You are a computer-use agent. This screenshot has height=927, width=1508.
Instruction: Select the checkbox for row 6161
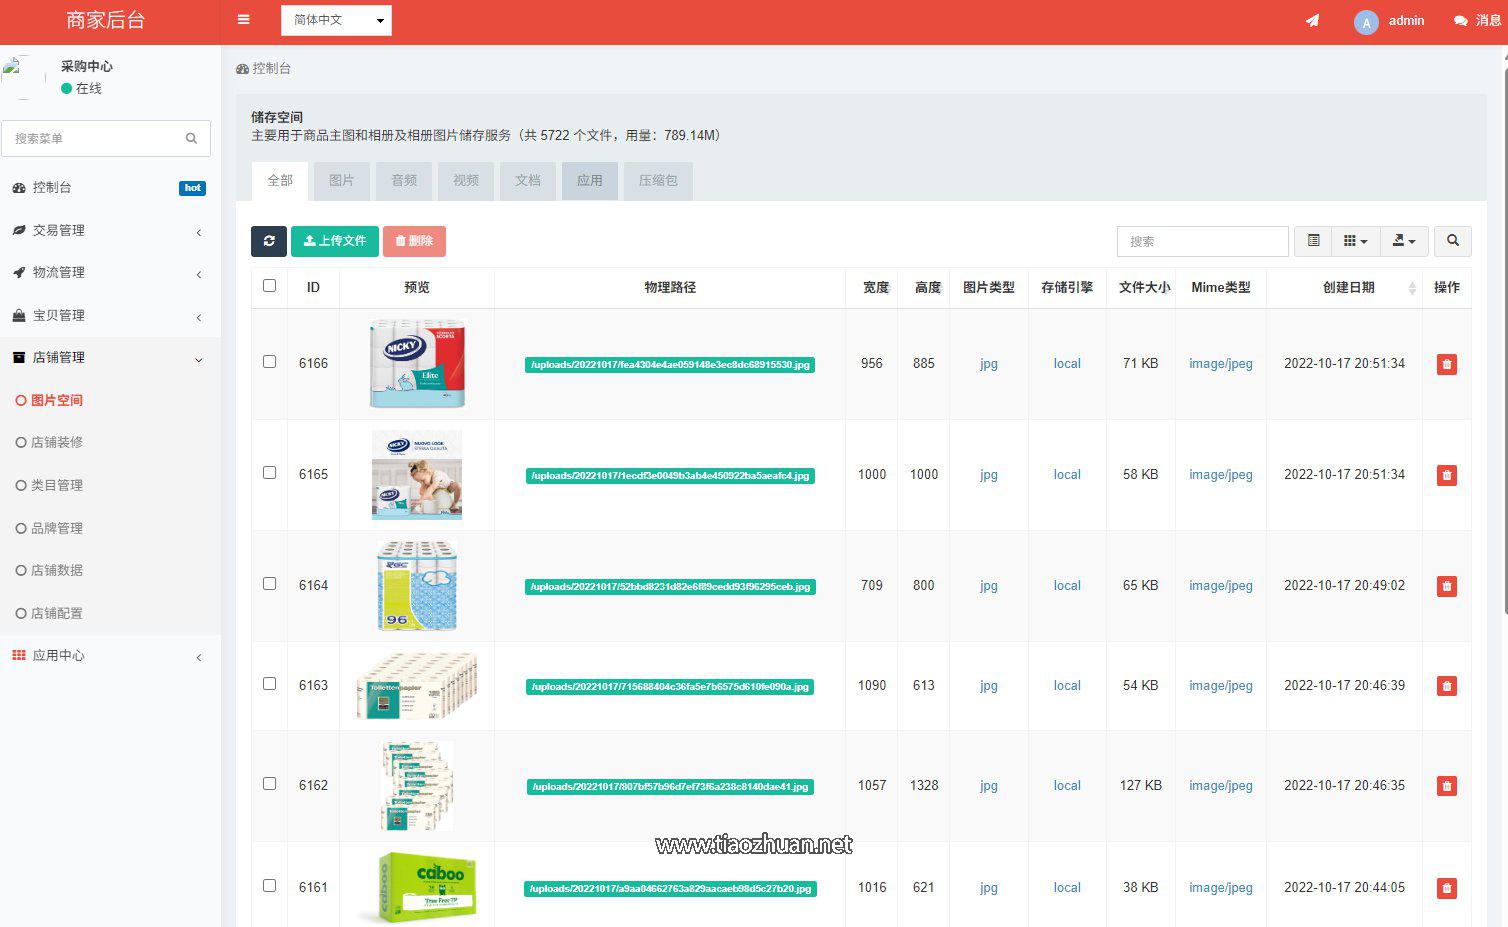coord(269,885)
